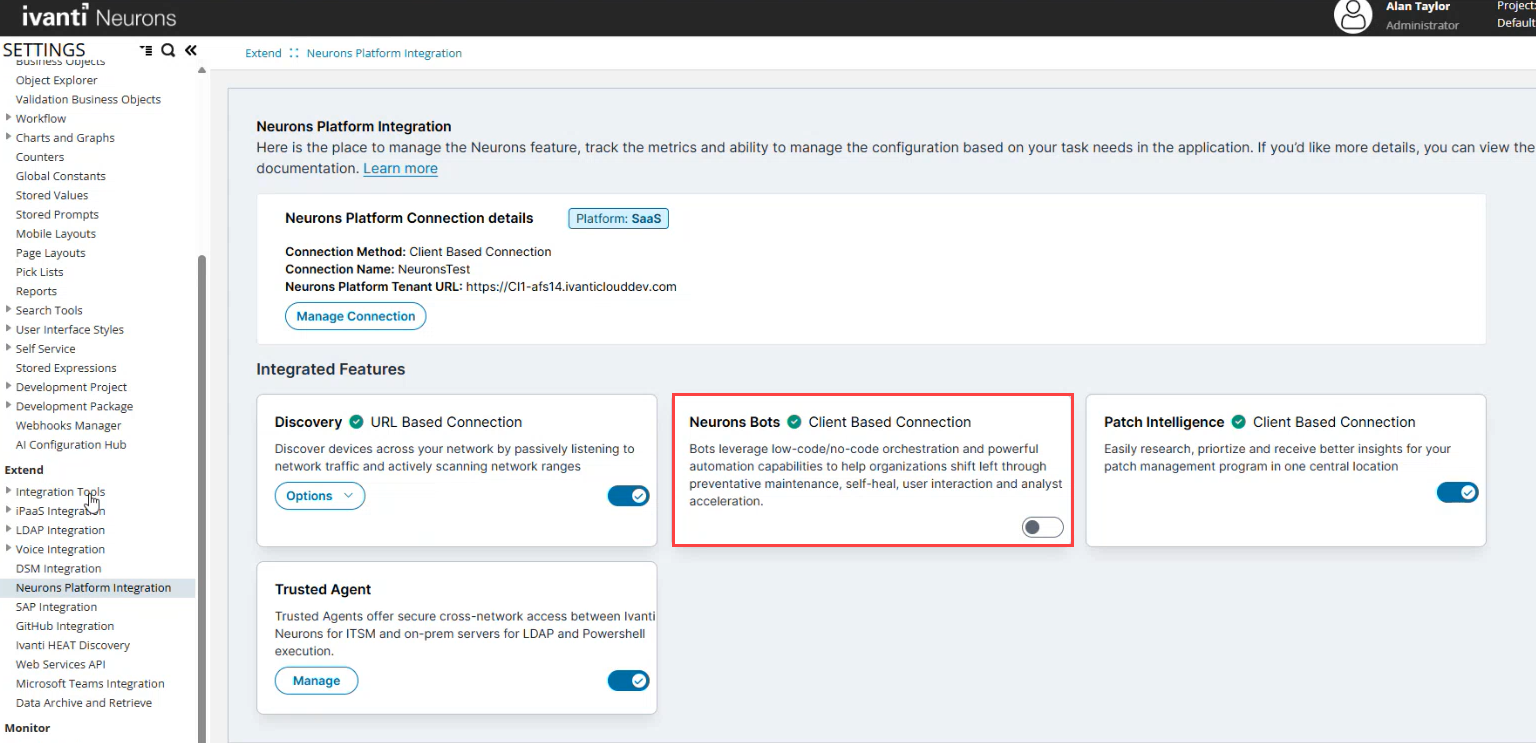Click the list icon left of Settings search
This screenshot has width=1536, height=743.
[x=146, y=50]
